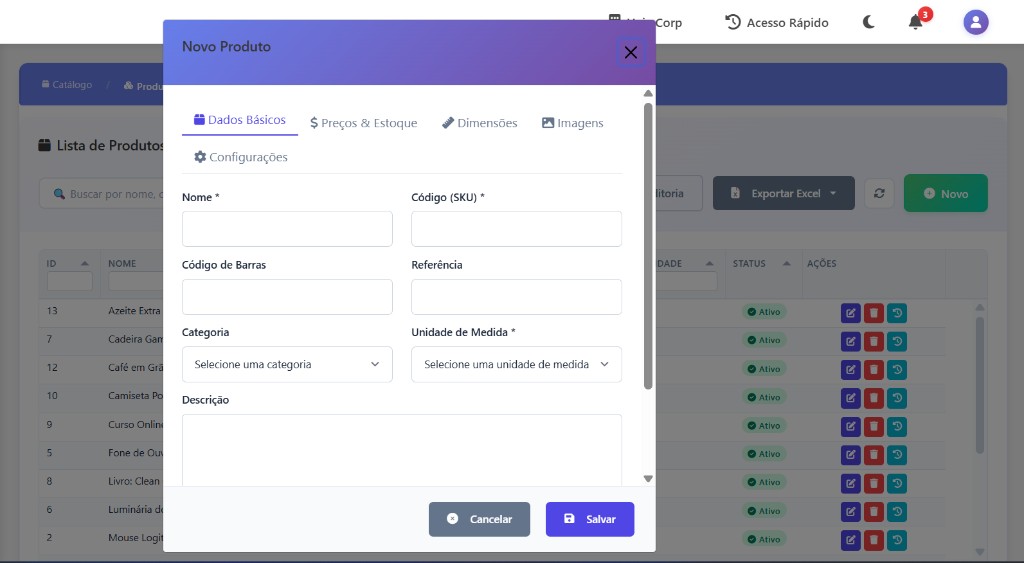
Task: View history of row ID 2
Action: click(897, 540)
